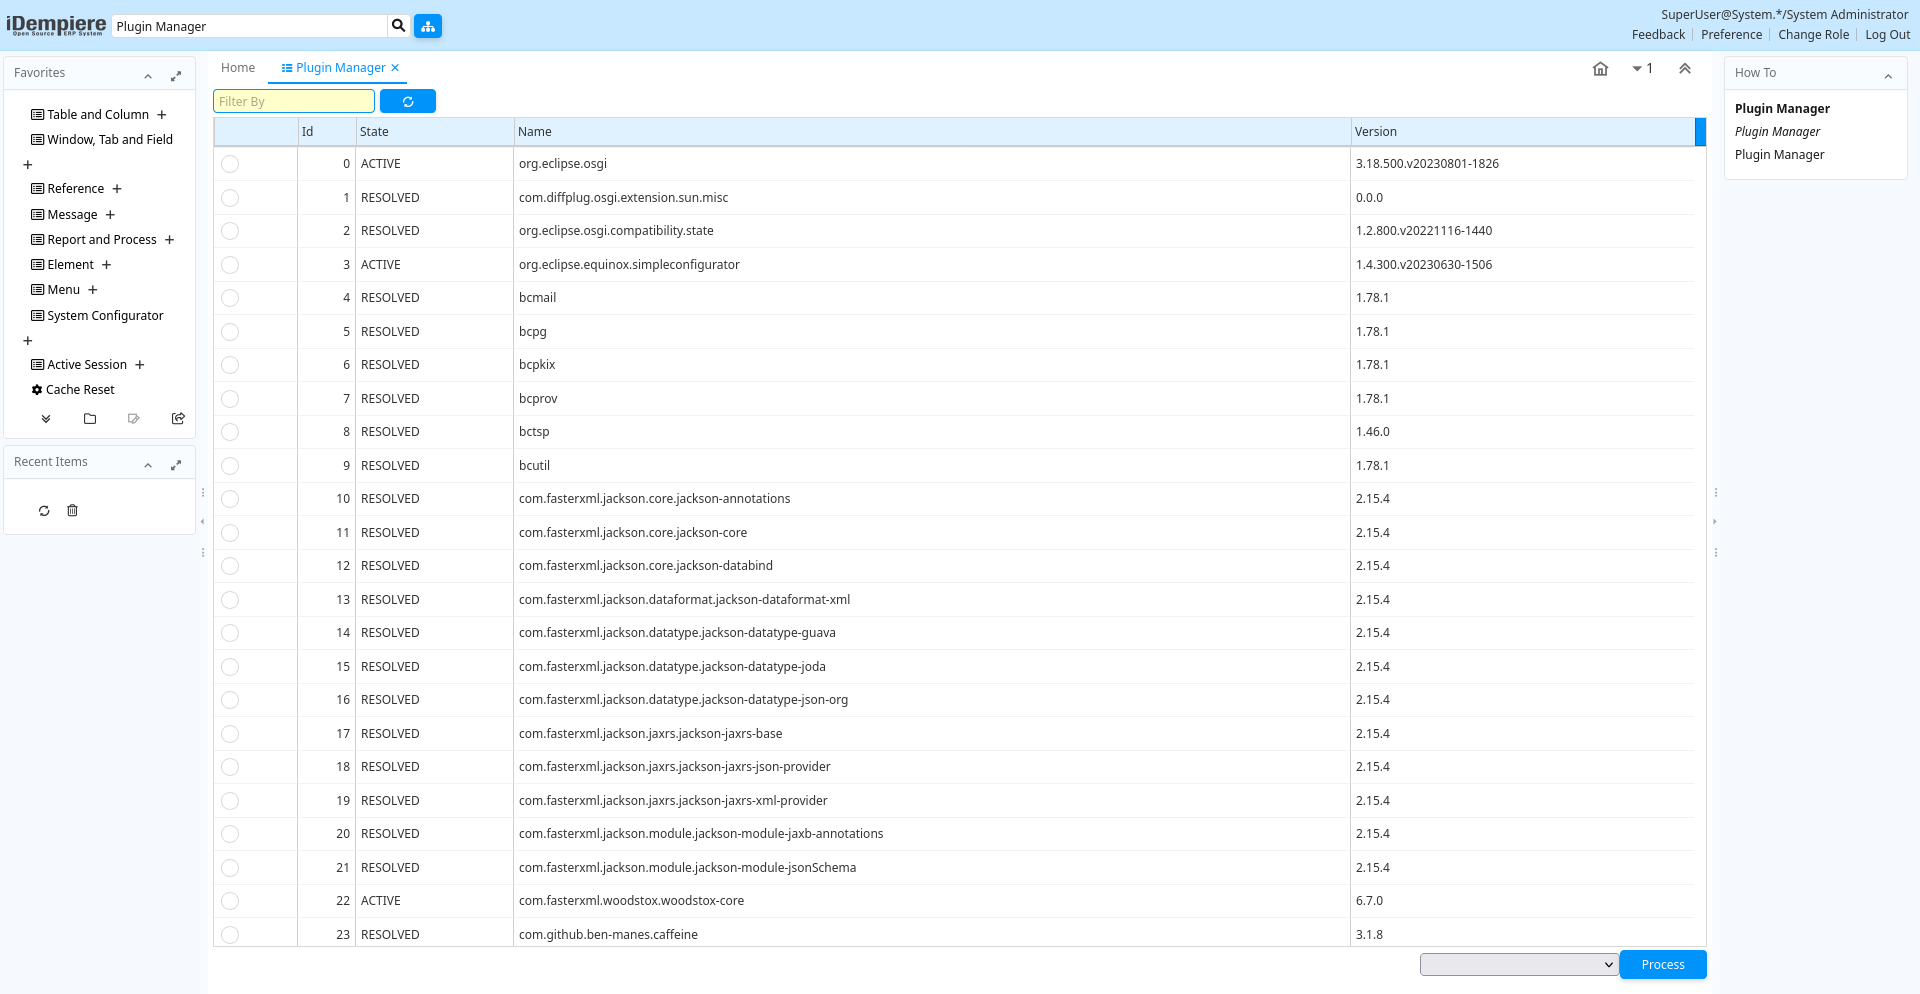
Task: Click the Log Out link
Action: 1887,35
